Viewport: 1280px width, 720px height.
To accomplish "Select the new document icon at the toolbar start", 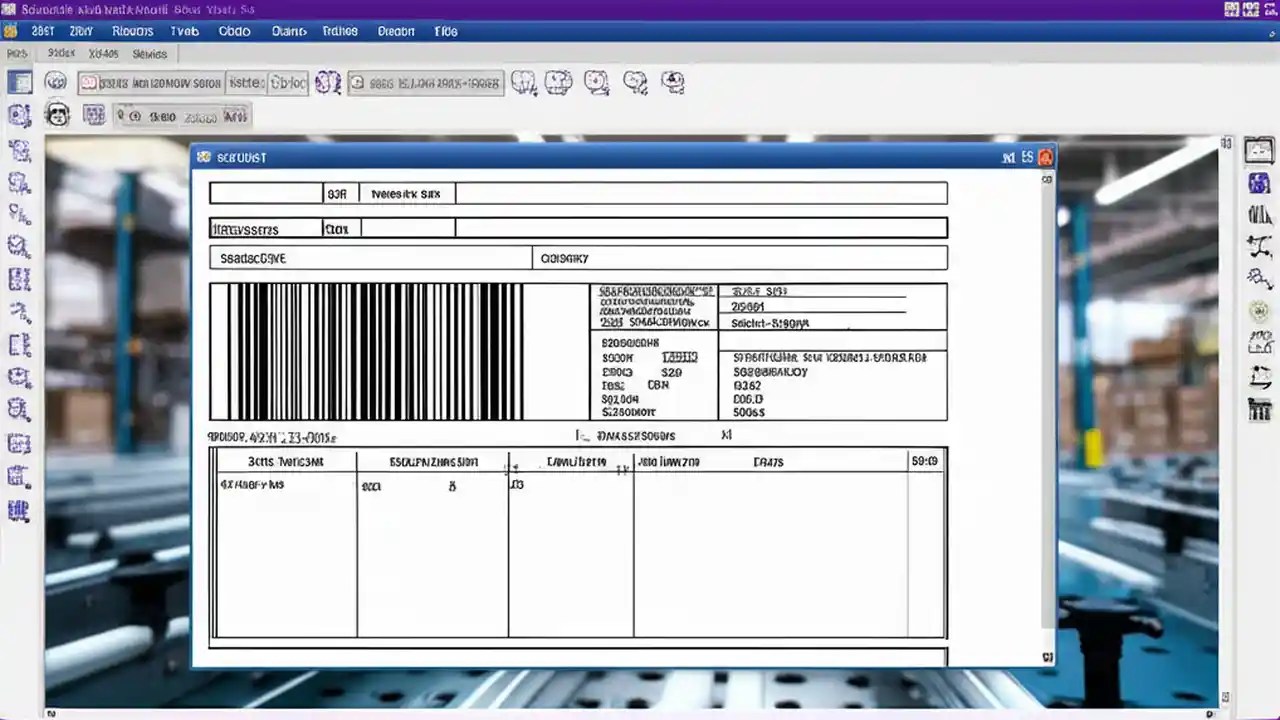I will pyautogui.click(x=20, y=82).
